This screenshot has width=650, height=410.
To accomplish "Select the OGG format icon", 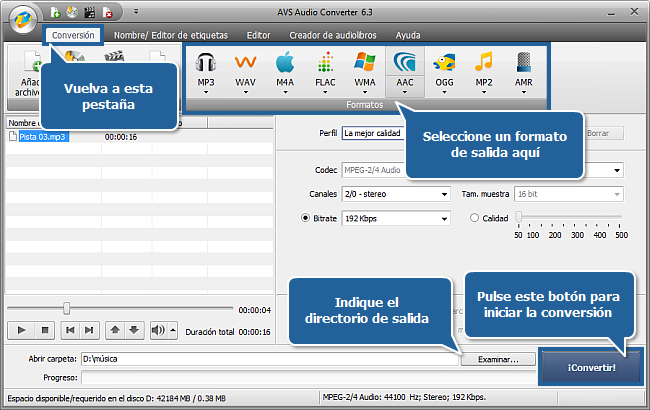I will (x=445, y=66).
